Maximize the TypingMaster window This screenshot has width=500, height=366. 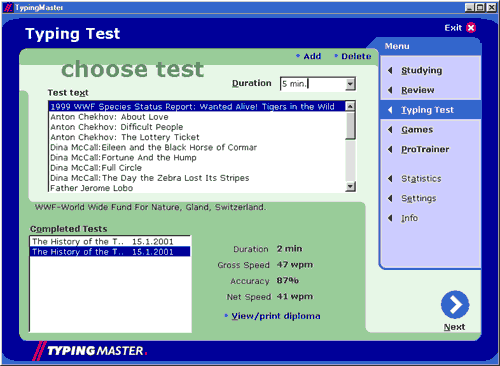pyautogui.click(x=480, y=7)
